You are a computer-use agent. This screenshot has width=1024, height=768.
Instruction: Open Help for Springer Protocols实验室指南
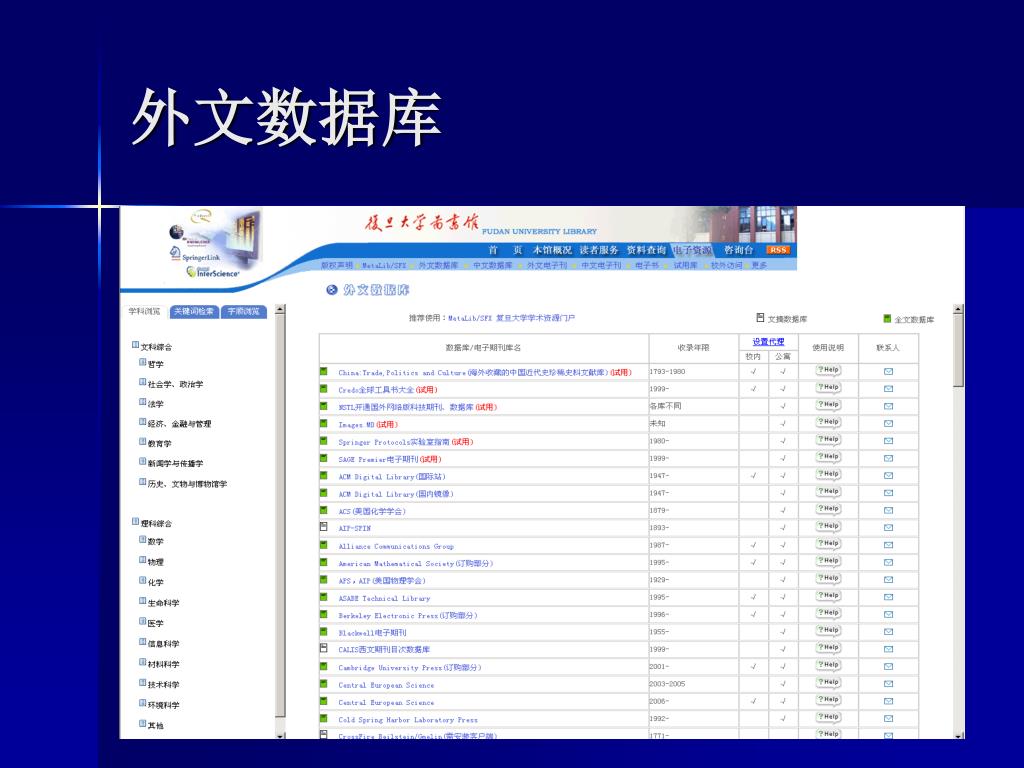pos(828,440)
